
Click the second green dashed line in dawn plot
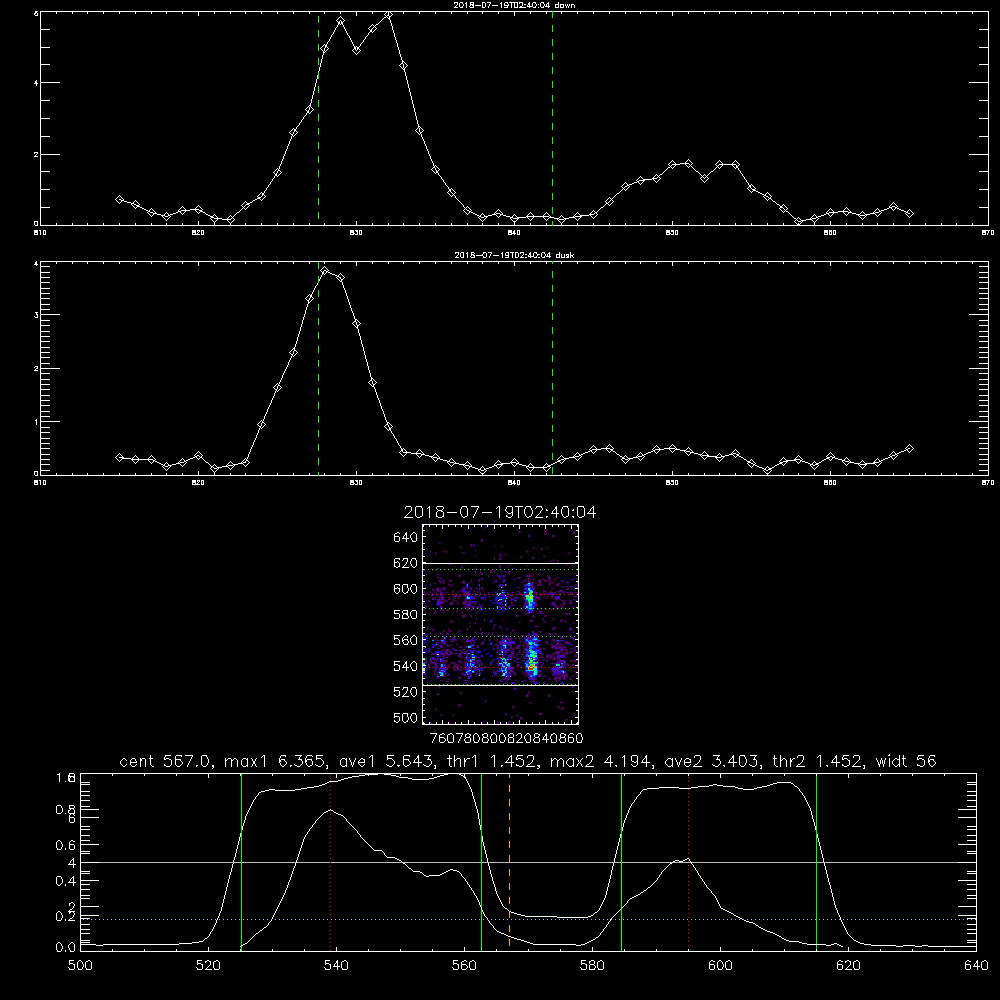[552, 118]
